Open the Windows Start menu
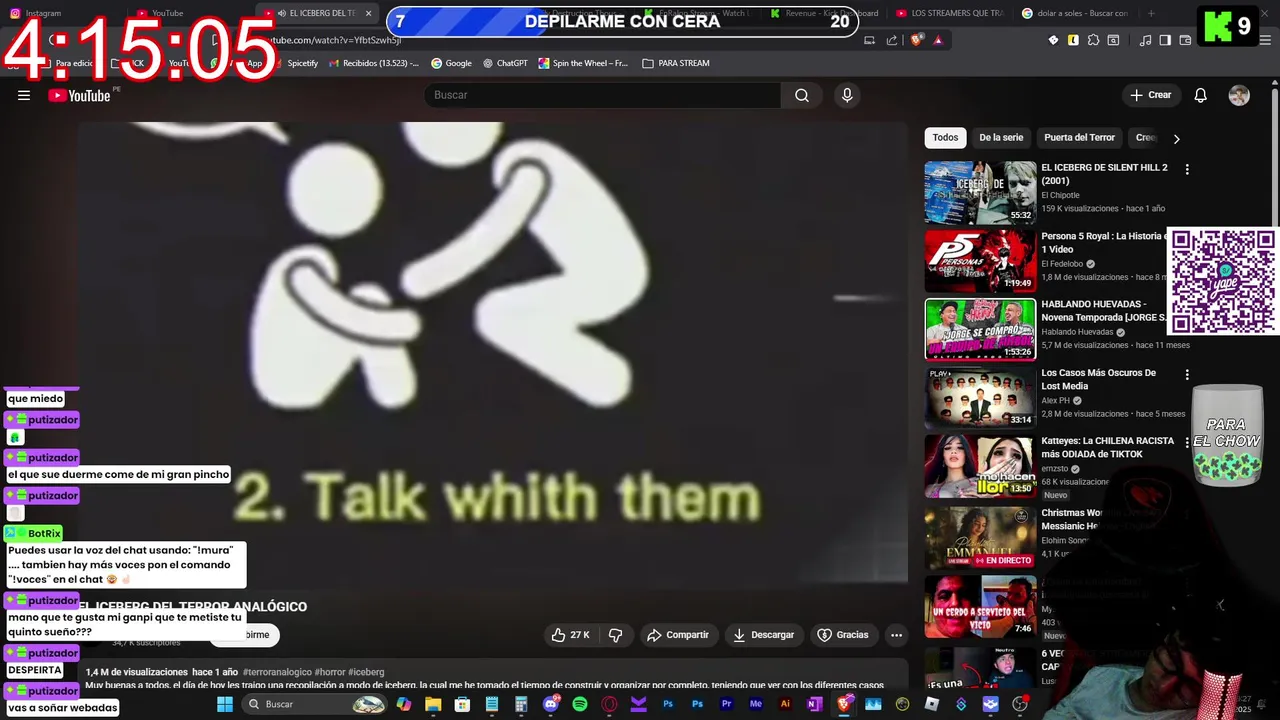 pyautogui.click(x=225, y=704)
